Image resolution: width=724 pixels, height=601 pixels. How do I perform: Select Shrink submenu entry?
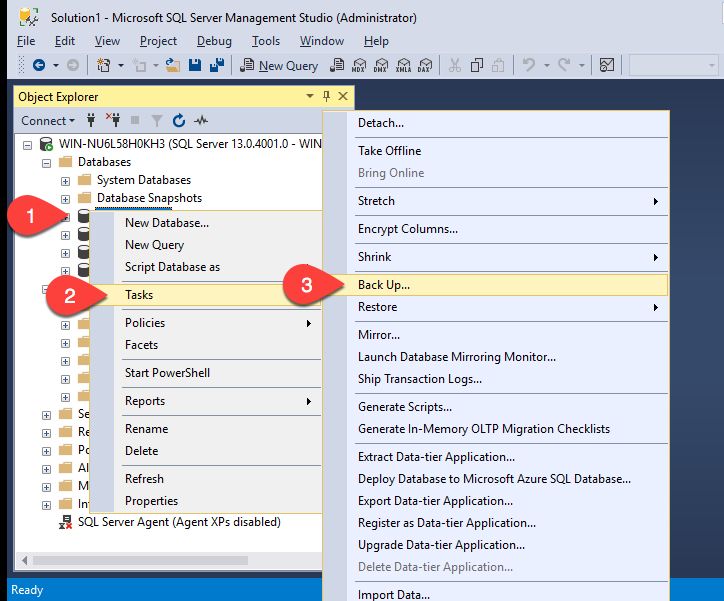click(x=495, y=257)
